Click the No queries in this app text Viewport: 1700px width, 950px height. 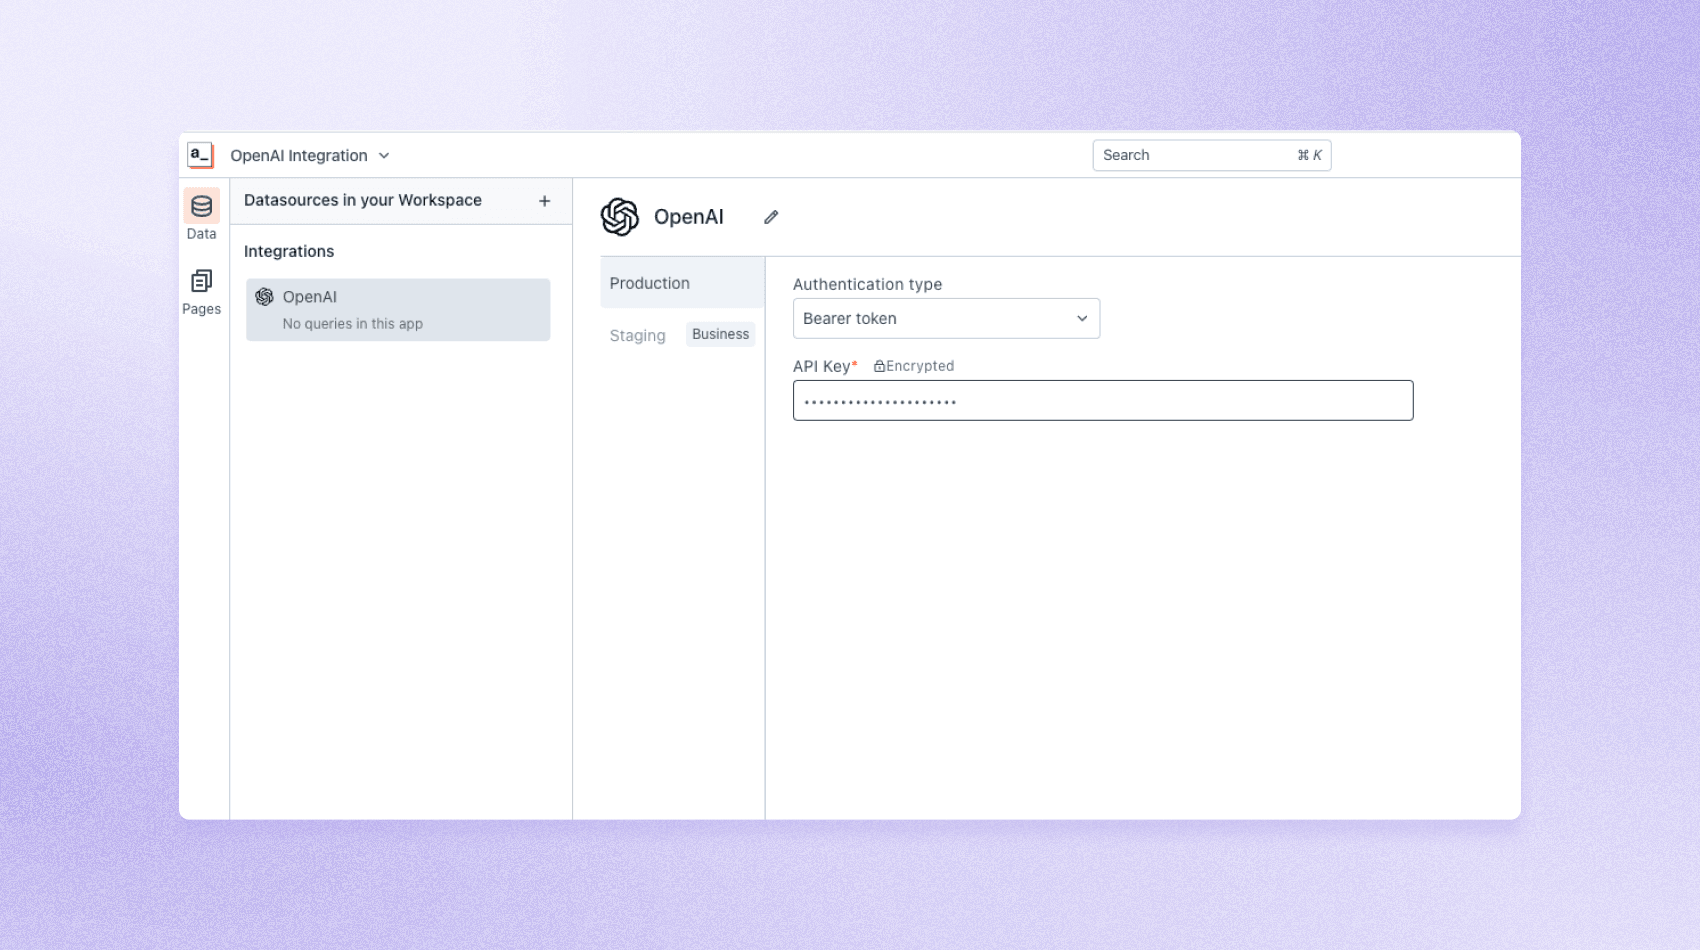point(352,323)
